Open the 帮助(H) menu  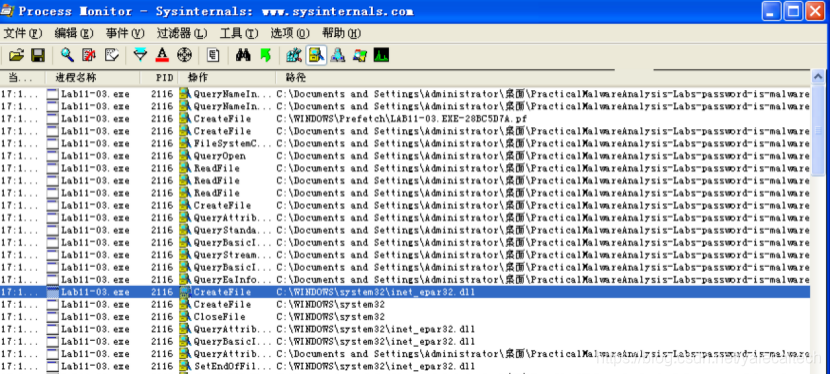[x=341, y=33]
